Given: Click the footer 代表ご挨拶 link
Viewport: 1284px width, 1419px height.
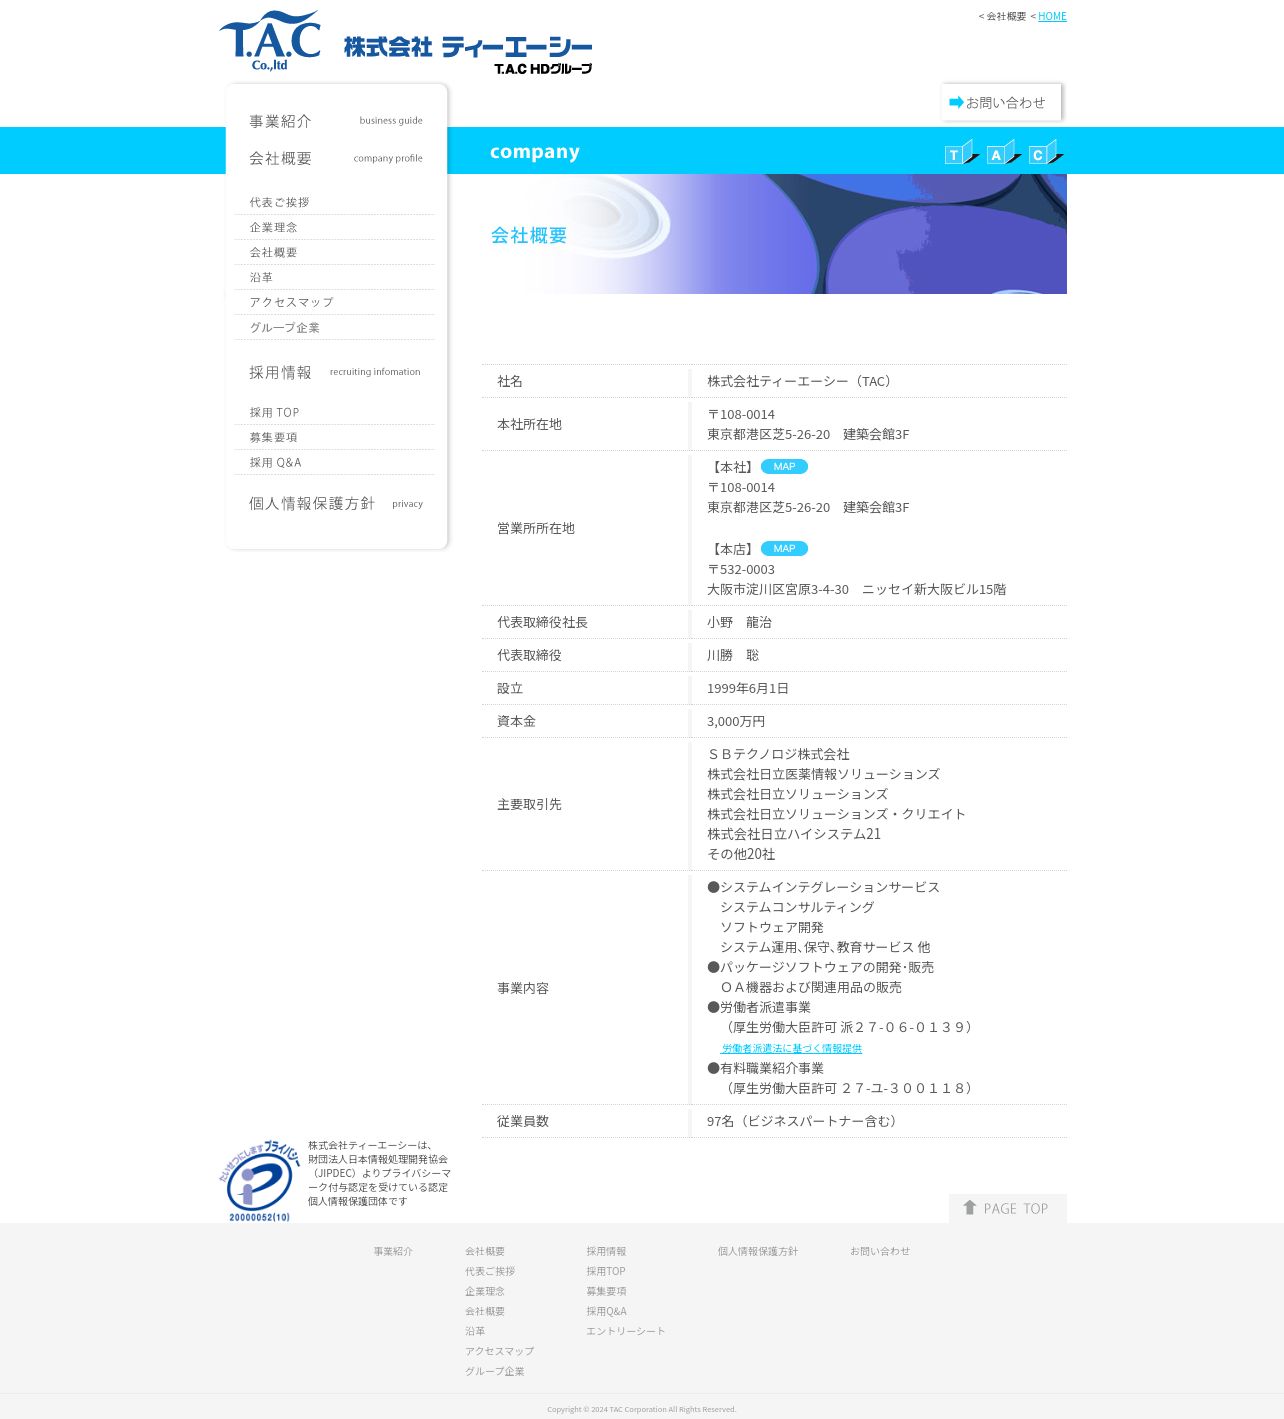Looking at the screenshot, I should click(490, 1271).
